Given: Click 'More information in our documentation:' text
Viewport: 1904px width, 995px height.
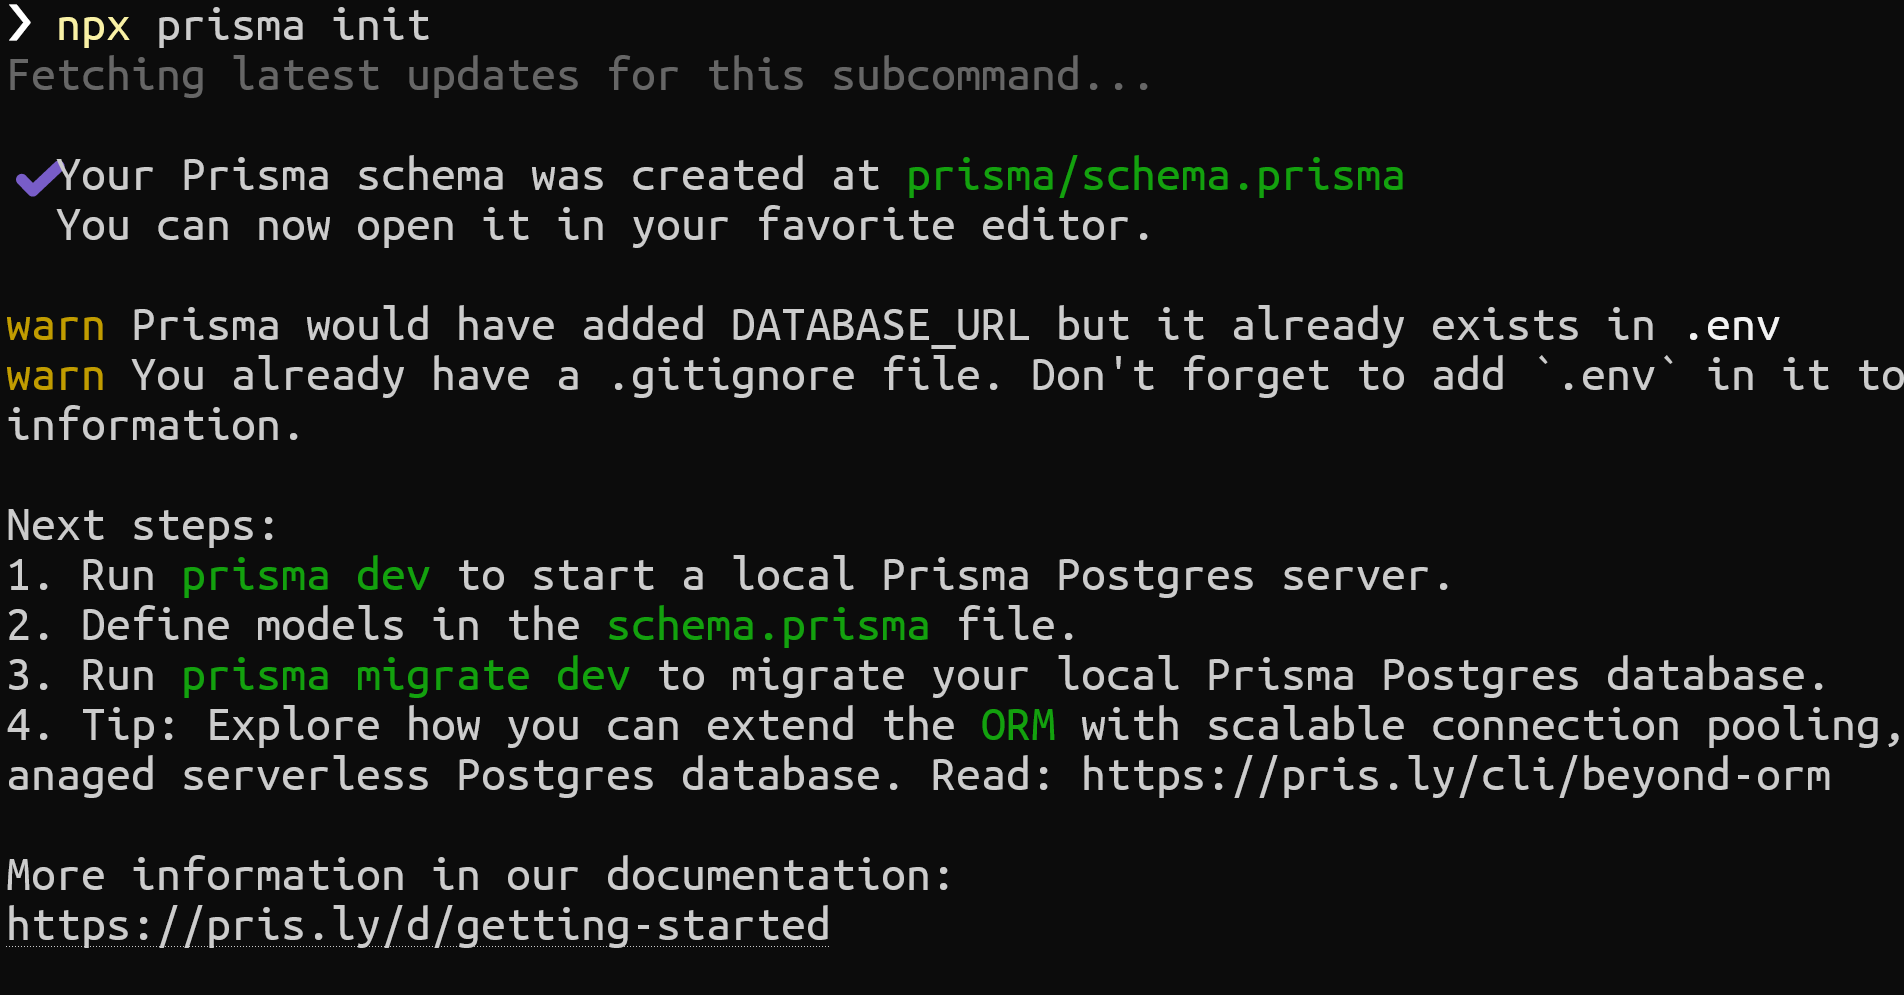Looking at the screenshot, I should (x=479, y=876).
